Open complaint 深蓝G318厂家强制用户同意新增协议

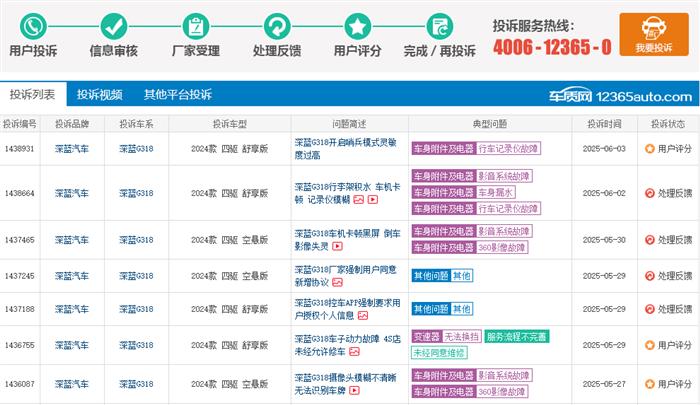pos(345,276)
